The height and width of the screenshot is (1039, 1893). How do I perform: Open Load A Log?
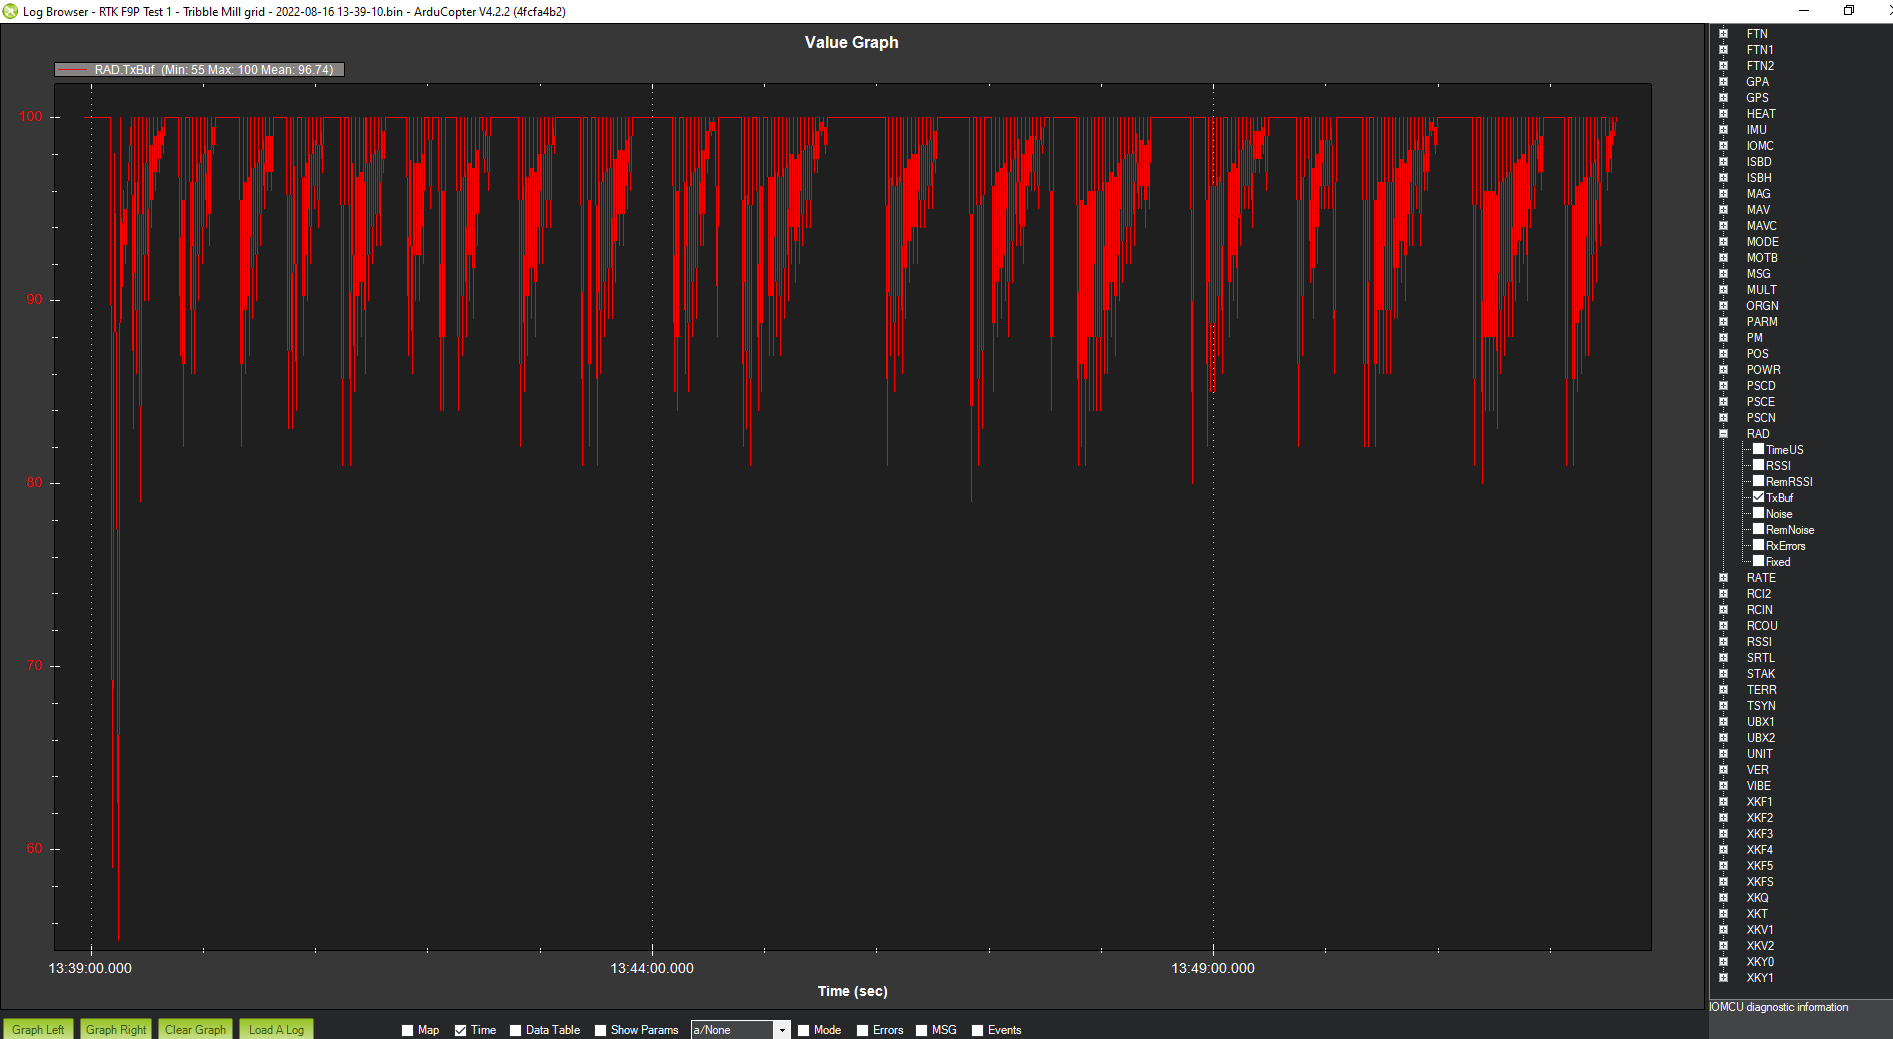click(x=276, y=1029)
